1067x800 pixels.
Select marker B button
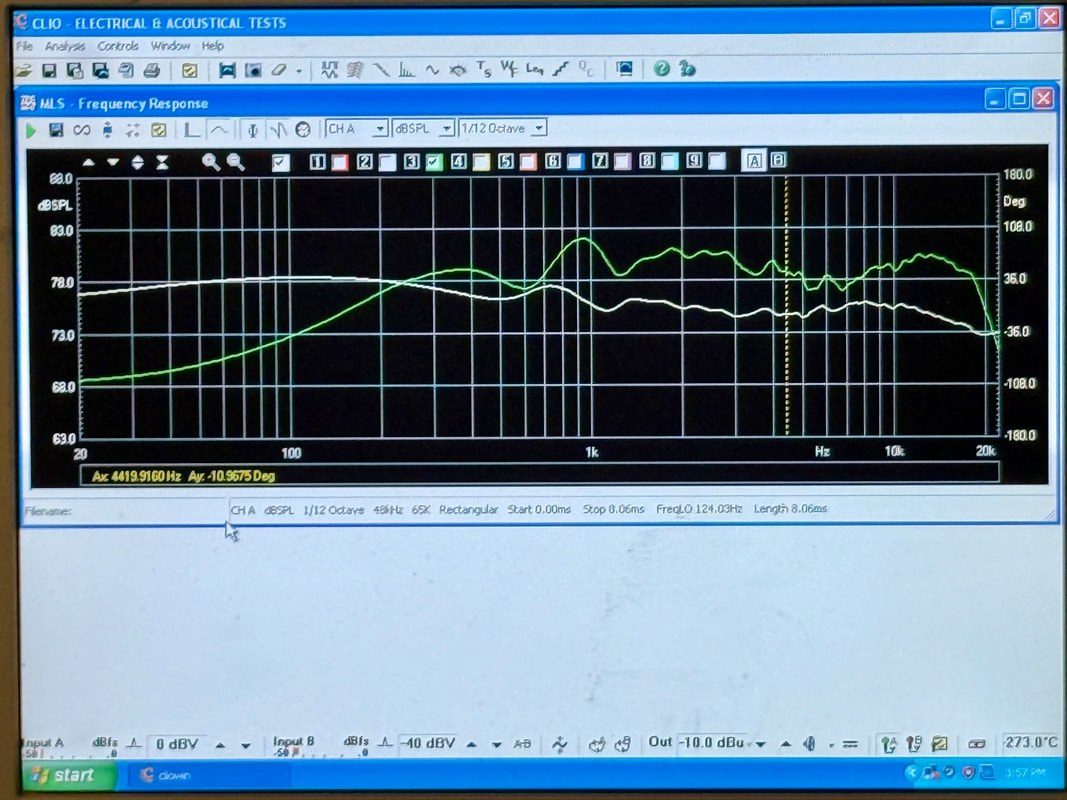[778, 160]
